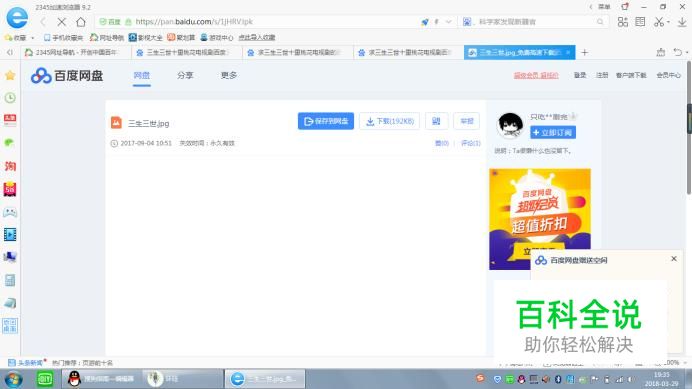Screen dimensions: 692x389
Task: Click the 会员中心 link
Action: (x=669, y=76)
